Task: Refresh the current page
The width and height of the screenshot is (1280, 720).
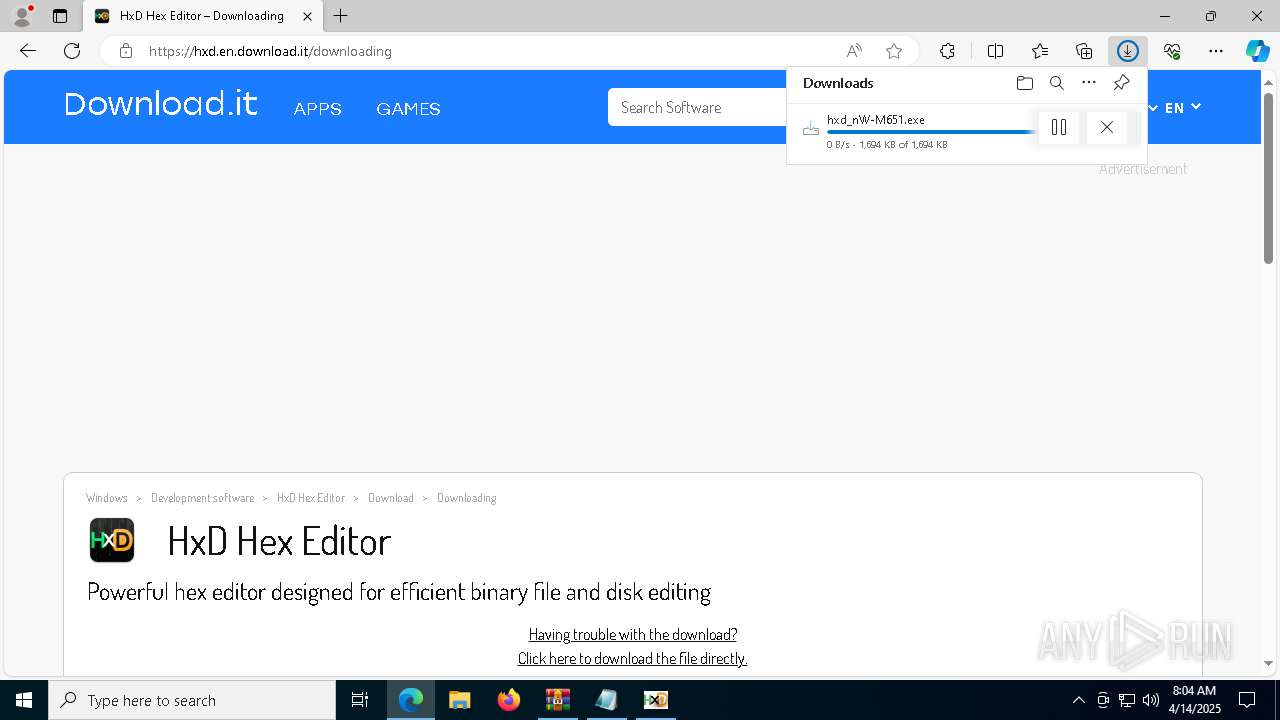Action: [72, 51]
